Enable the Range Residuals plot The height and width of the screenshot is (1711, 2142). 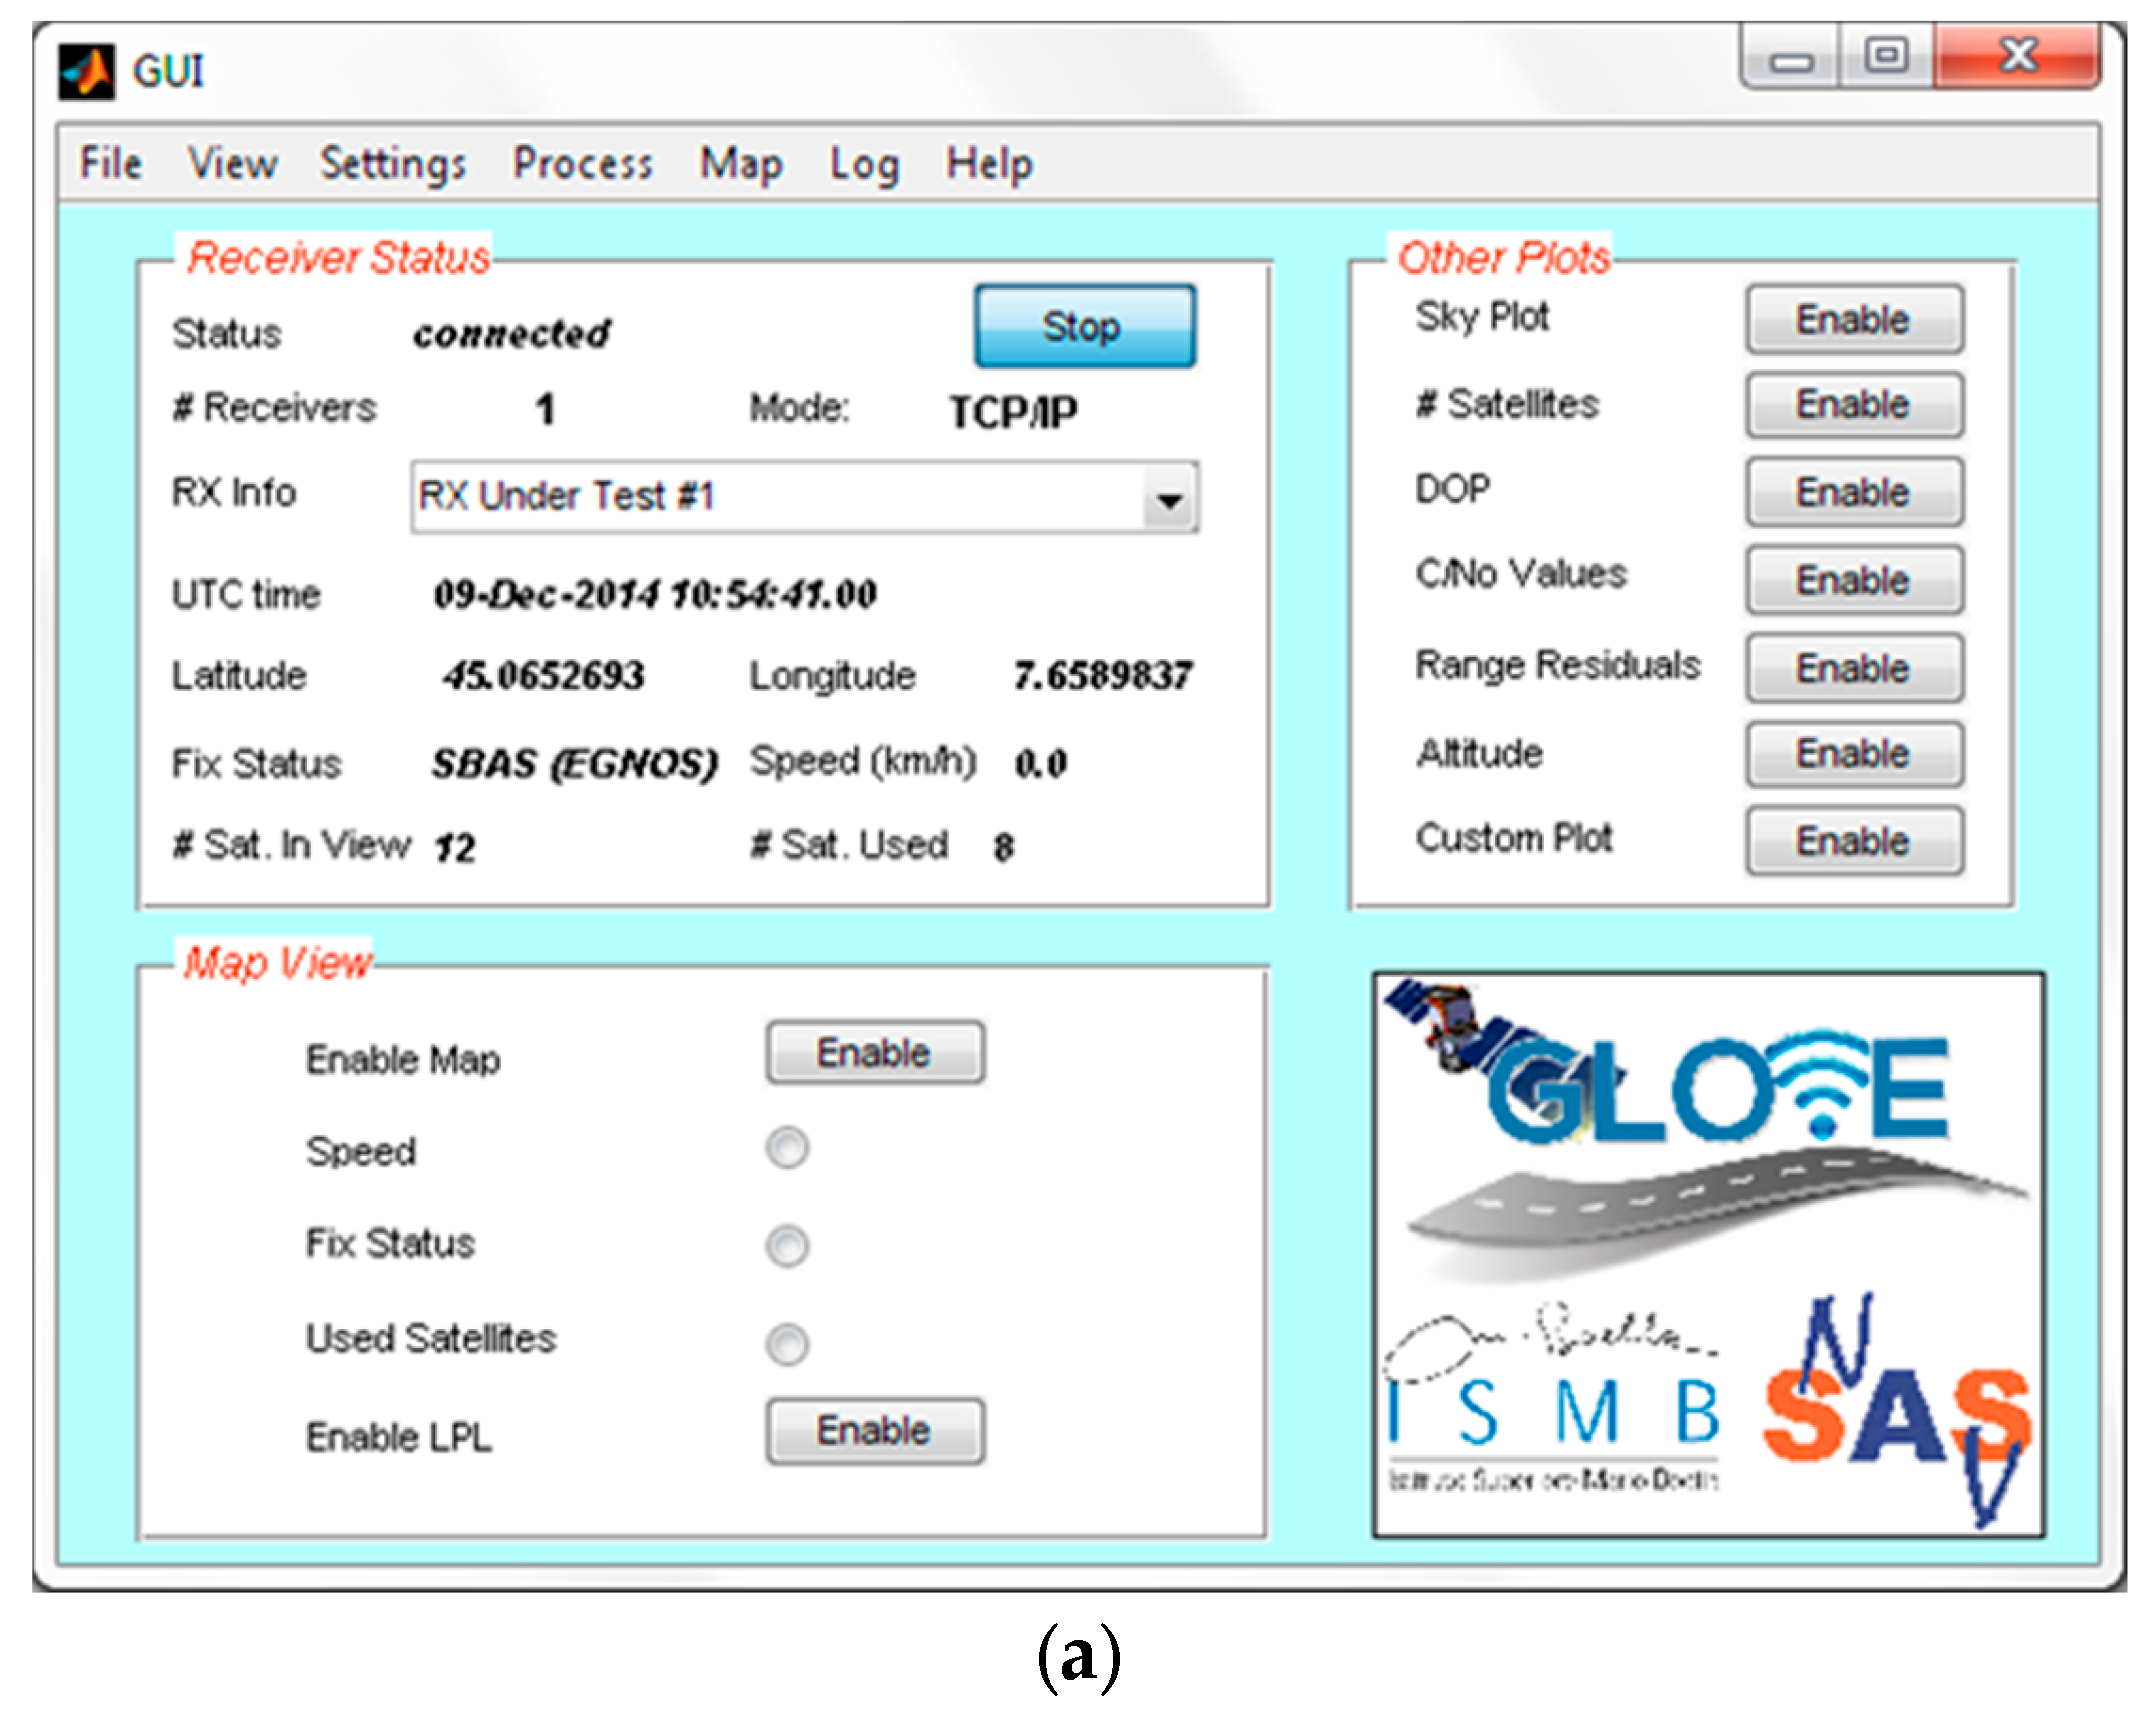coord(1853,667)
